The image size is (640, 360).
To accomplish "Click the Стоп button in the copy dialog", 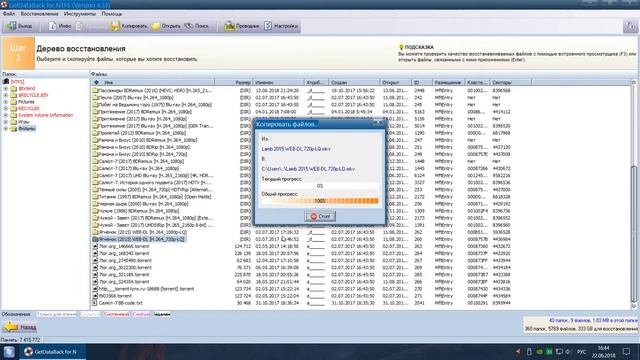I will tap(320, 216).
